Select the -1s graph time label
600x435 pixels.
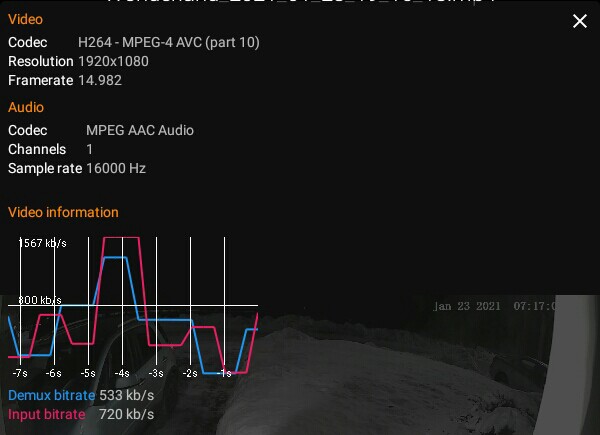point(224,373)
